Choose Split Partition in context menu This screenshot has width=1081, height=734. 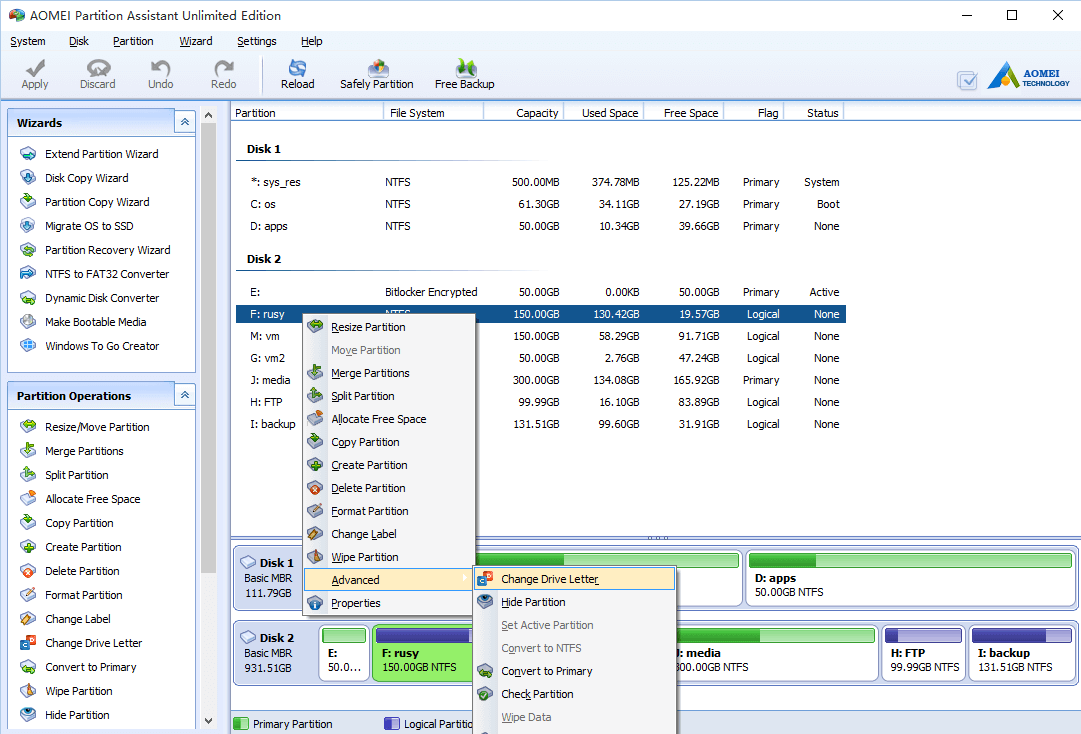(x=389, y=396)
